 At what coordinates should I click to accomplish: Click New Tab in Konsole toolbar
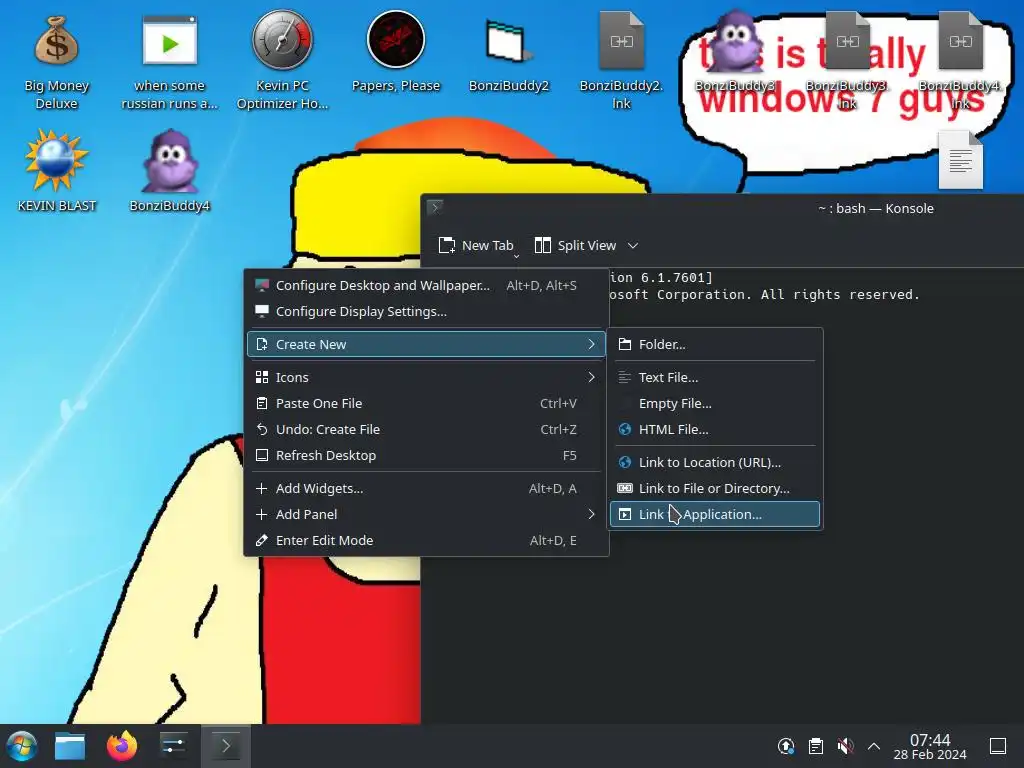[476, 246]
